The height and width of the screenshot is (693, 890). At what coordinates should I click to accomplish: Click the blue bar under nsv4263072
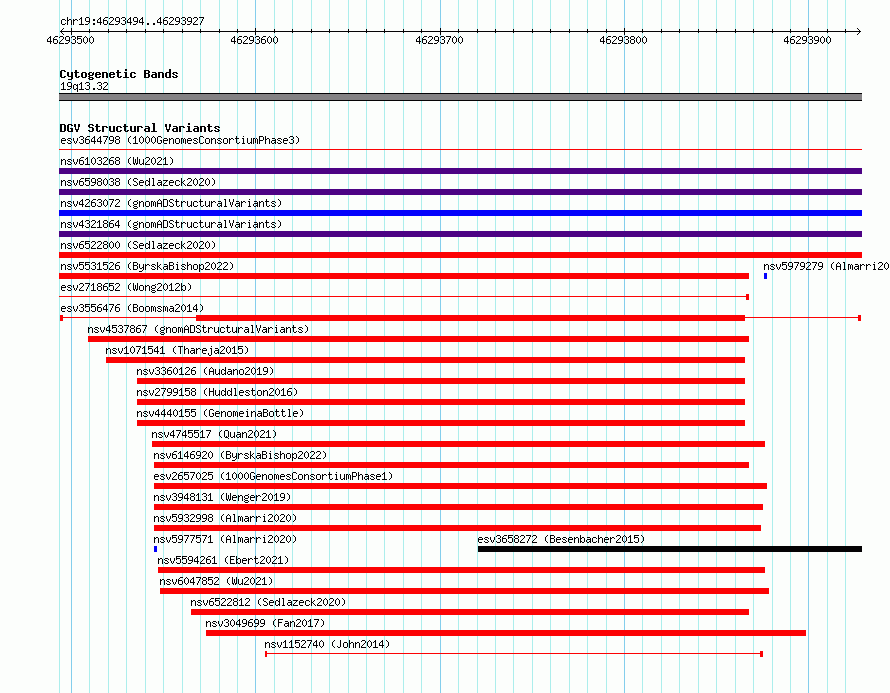[x=460, y=213]
